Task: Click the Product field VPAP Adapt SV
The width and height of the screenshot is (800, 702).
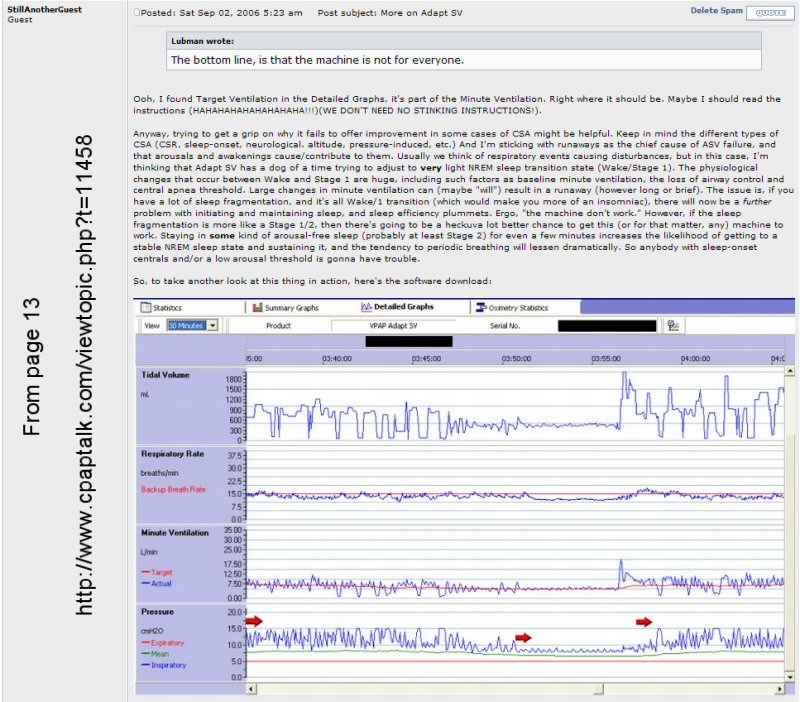Action: (x=393, y=325)
